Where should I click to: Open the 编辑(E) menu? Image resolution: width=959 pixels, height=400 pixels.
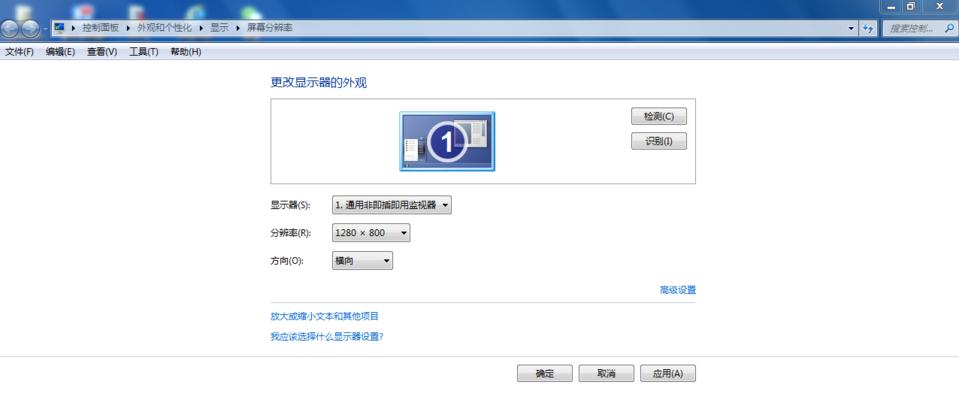click(60, 52)
